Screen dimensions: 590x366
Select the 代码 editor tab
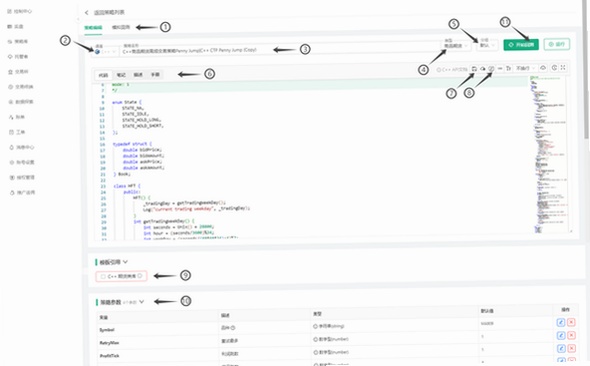pos(103,75)
